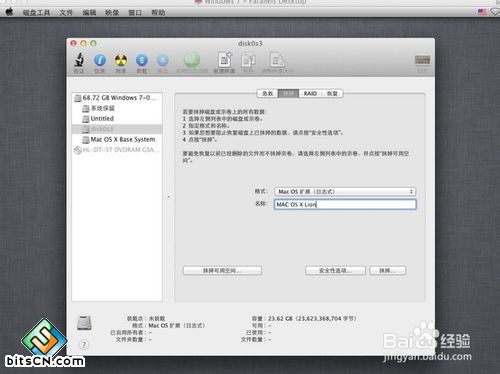Select the Untitled volume in sidebar

(117, 118)
